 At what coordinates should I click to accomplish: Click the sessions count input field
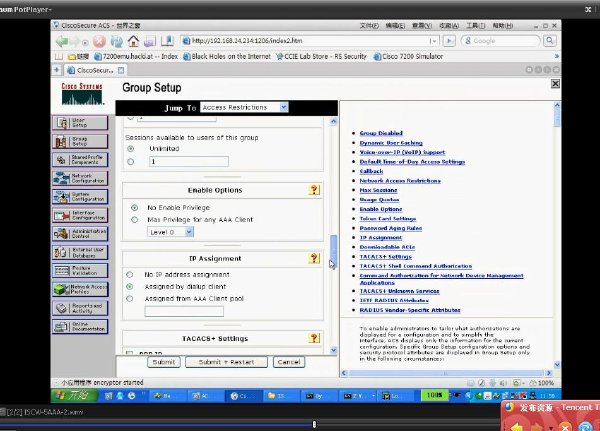pyautogui.click(x=189, y=162)
